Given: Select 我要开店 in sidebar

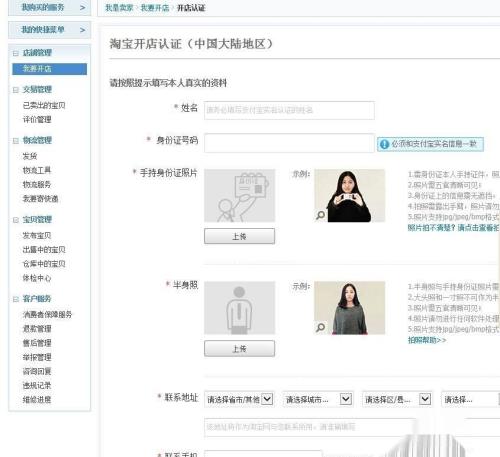Looking at the screenshot, I should [x=50, y=69].
